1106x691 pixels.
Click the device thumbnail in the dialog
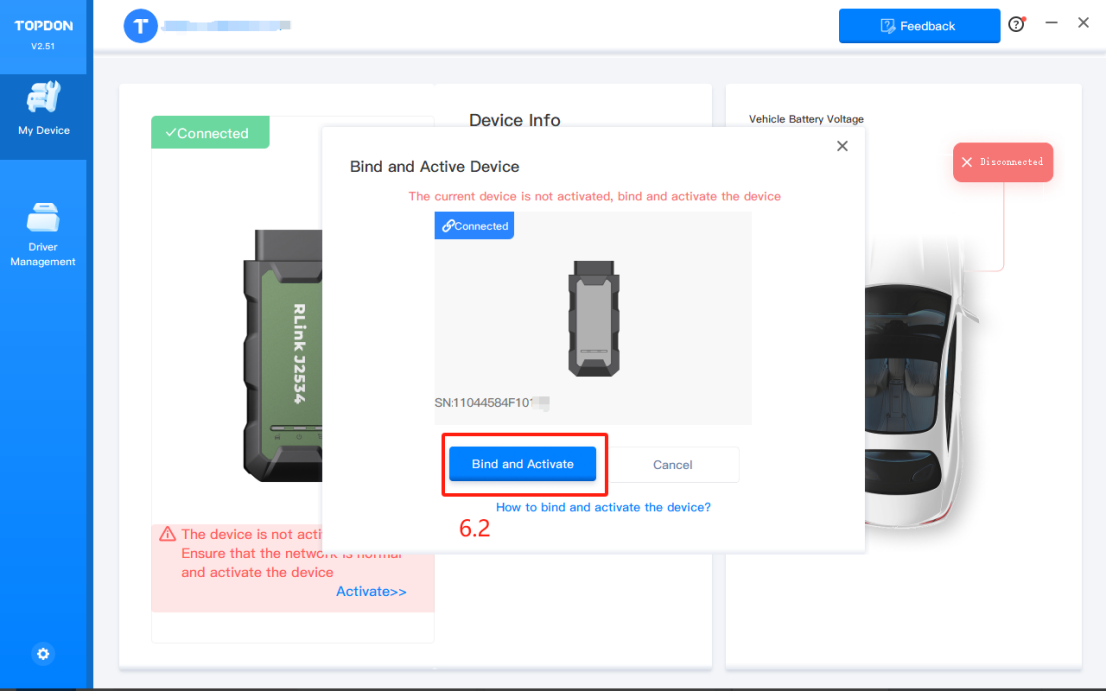[x=594, y=318]
